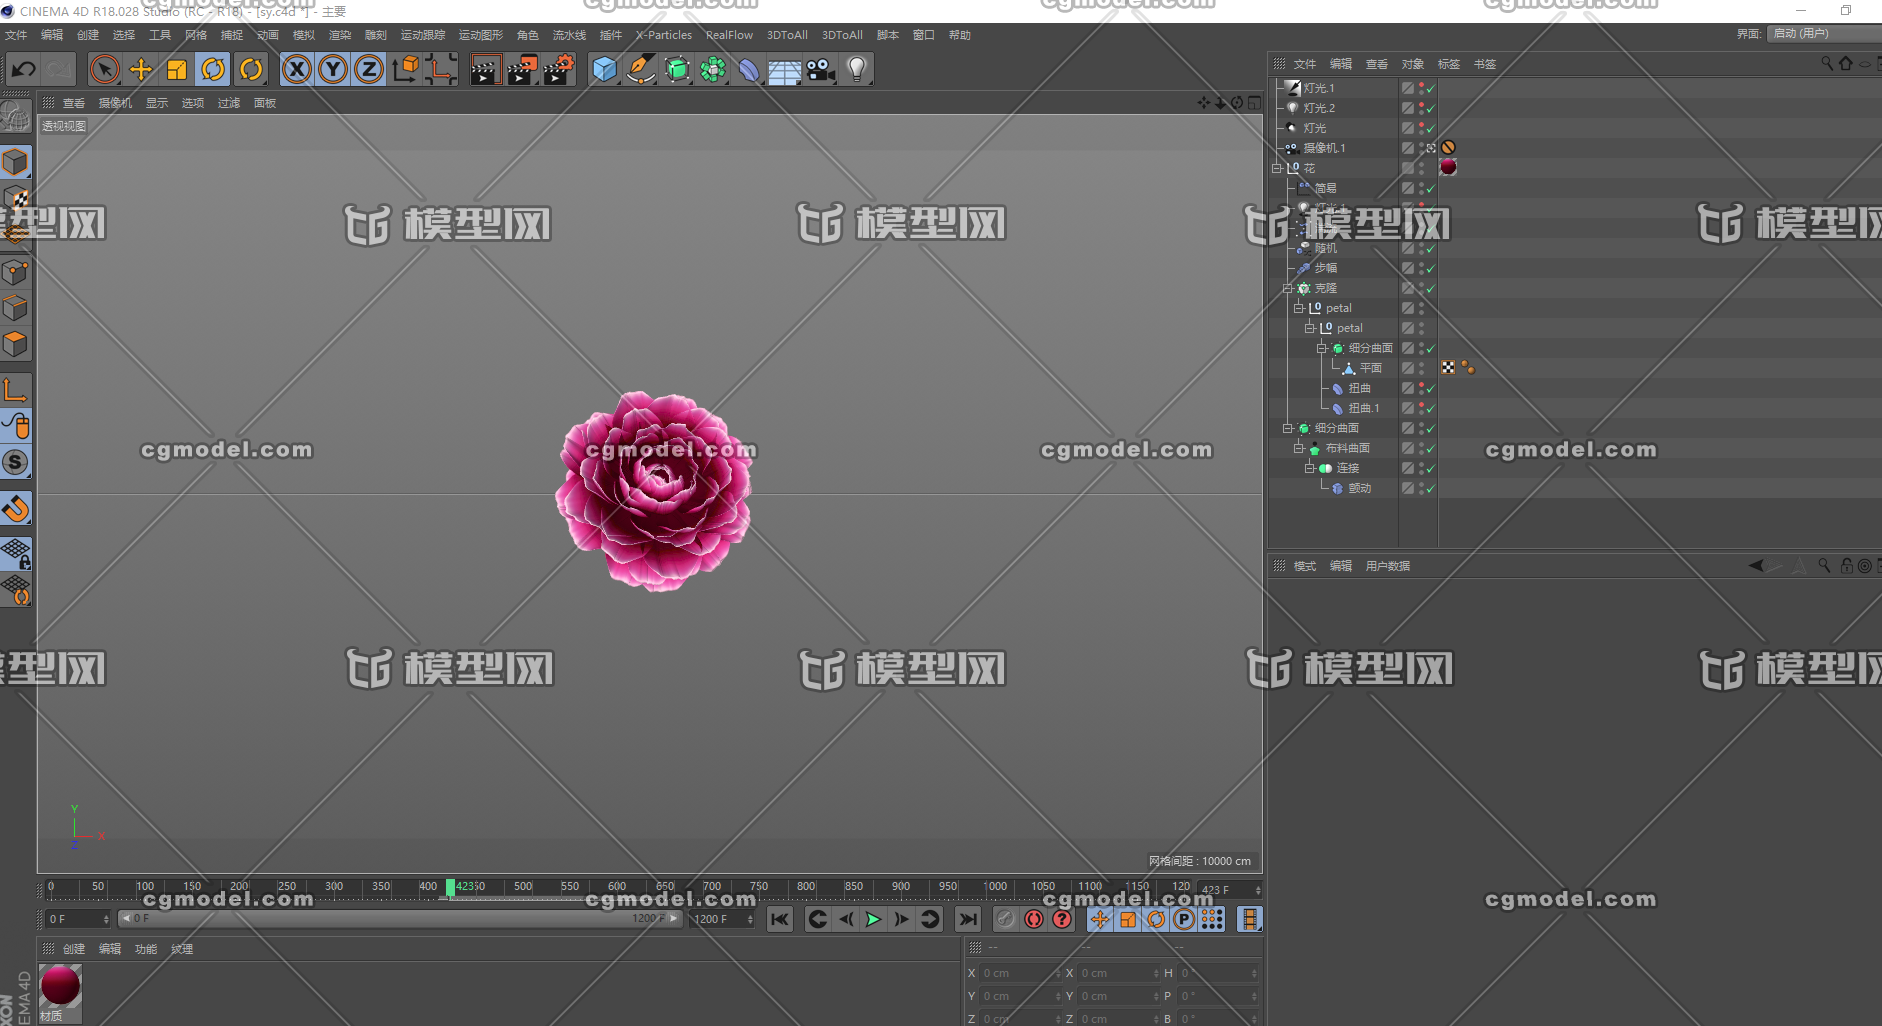Toggle enable checkmark for 简易
This screenshot has height=1026, width=1882.
coord(1431,188)
